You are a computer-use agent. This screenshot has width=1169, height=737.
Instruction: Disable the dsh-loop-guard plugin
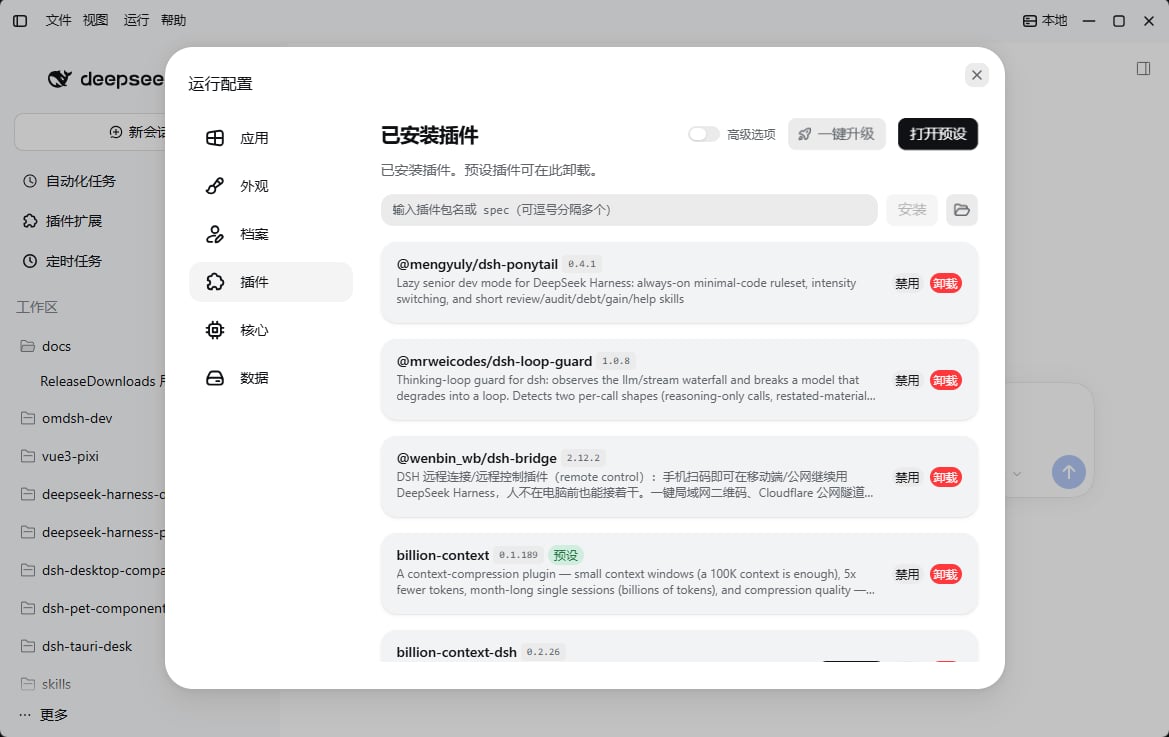(x=907, y=381)
